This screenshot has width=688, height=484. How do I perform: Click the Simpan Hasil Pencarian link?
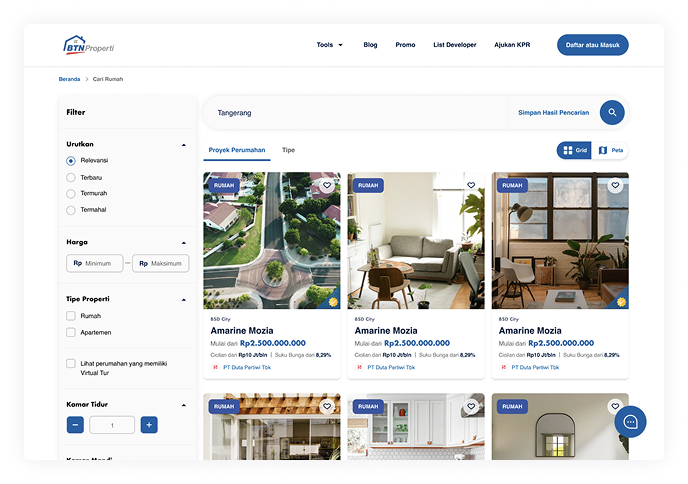pos(554,113)
